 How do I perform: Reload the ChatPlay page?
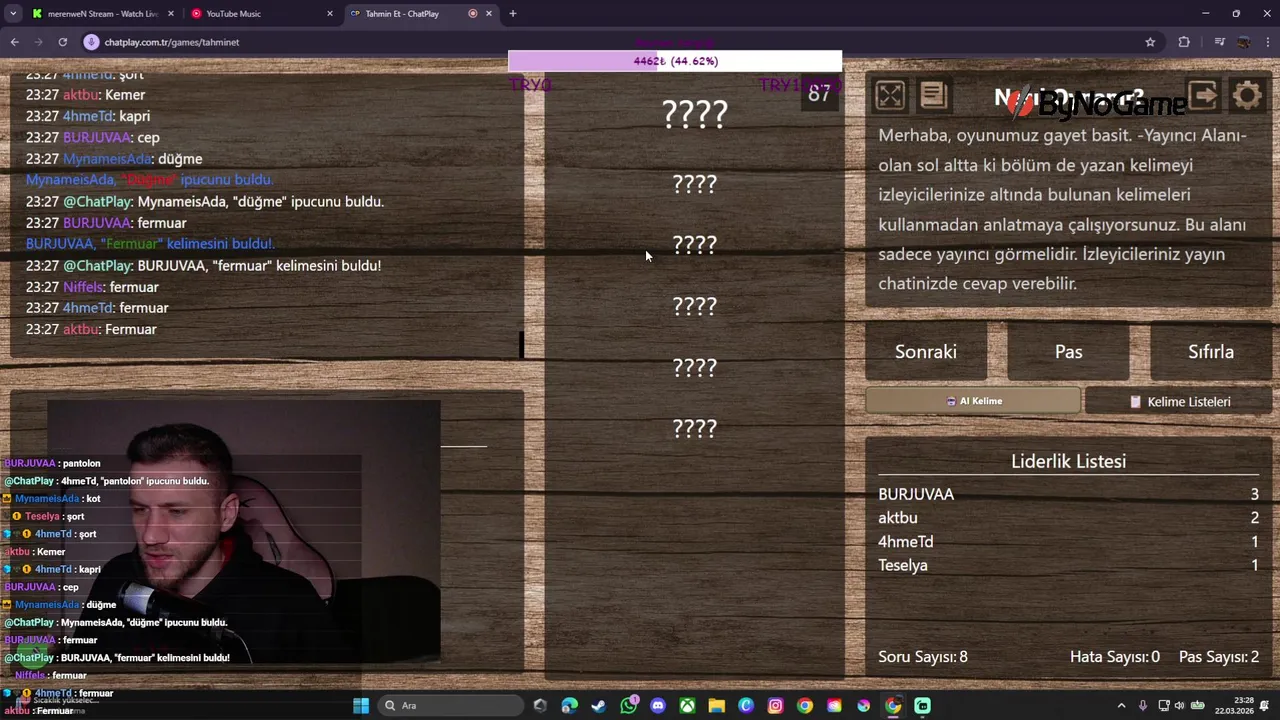click(x=62, y=42)
